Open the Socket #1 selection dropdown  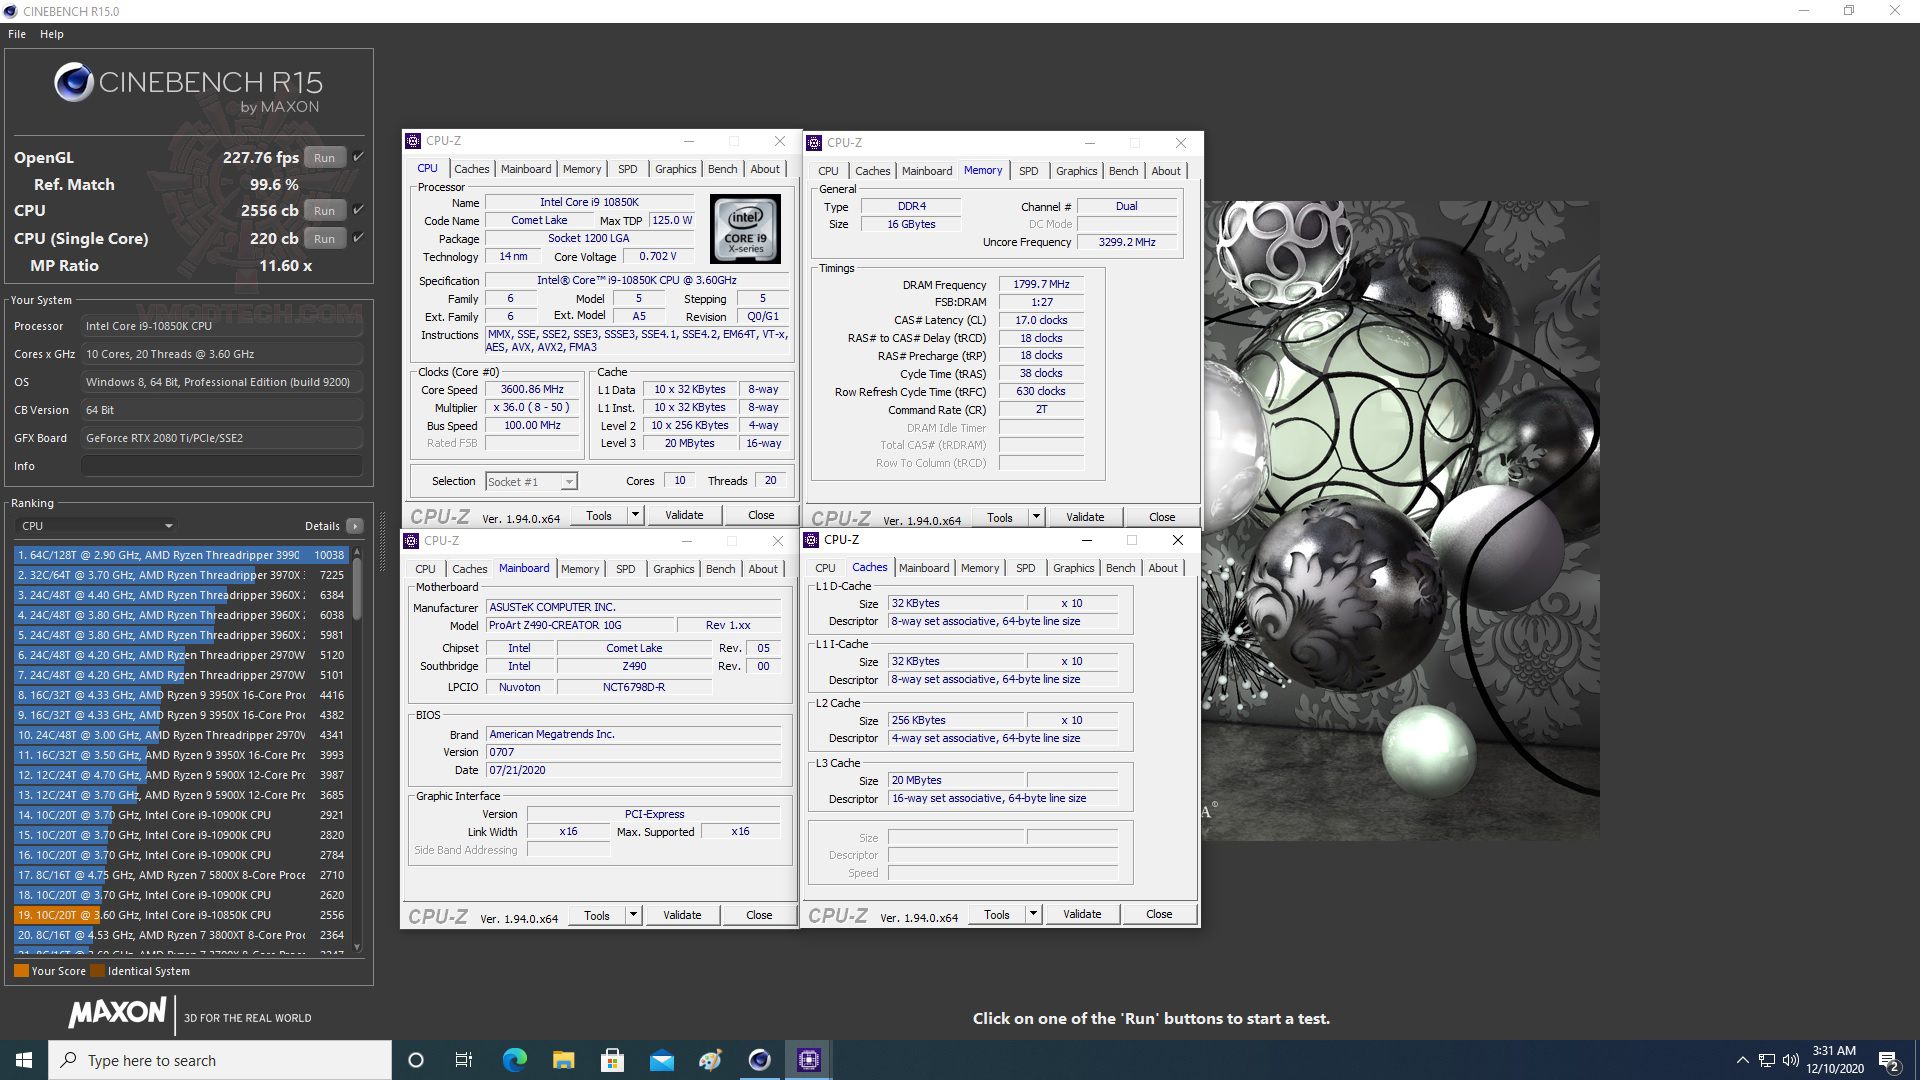(x=531, y=482)
